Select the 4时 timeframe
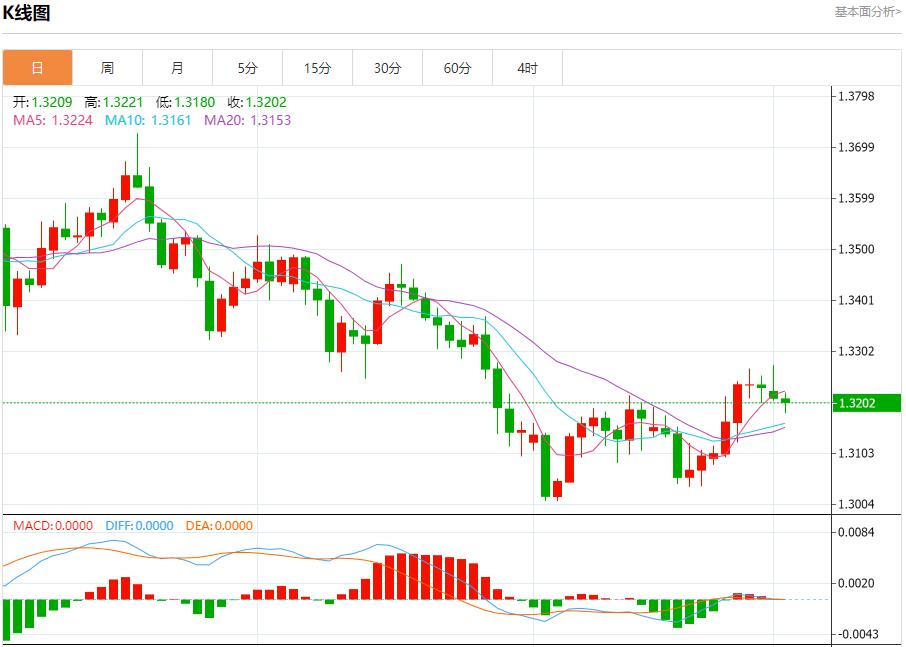Screen dimensions: 906x647 click(x=527, y=67)
